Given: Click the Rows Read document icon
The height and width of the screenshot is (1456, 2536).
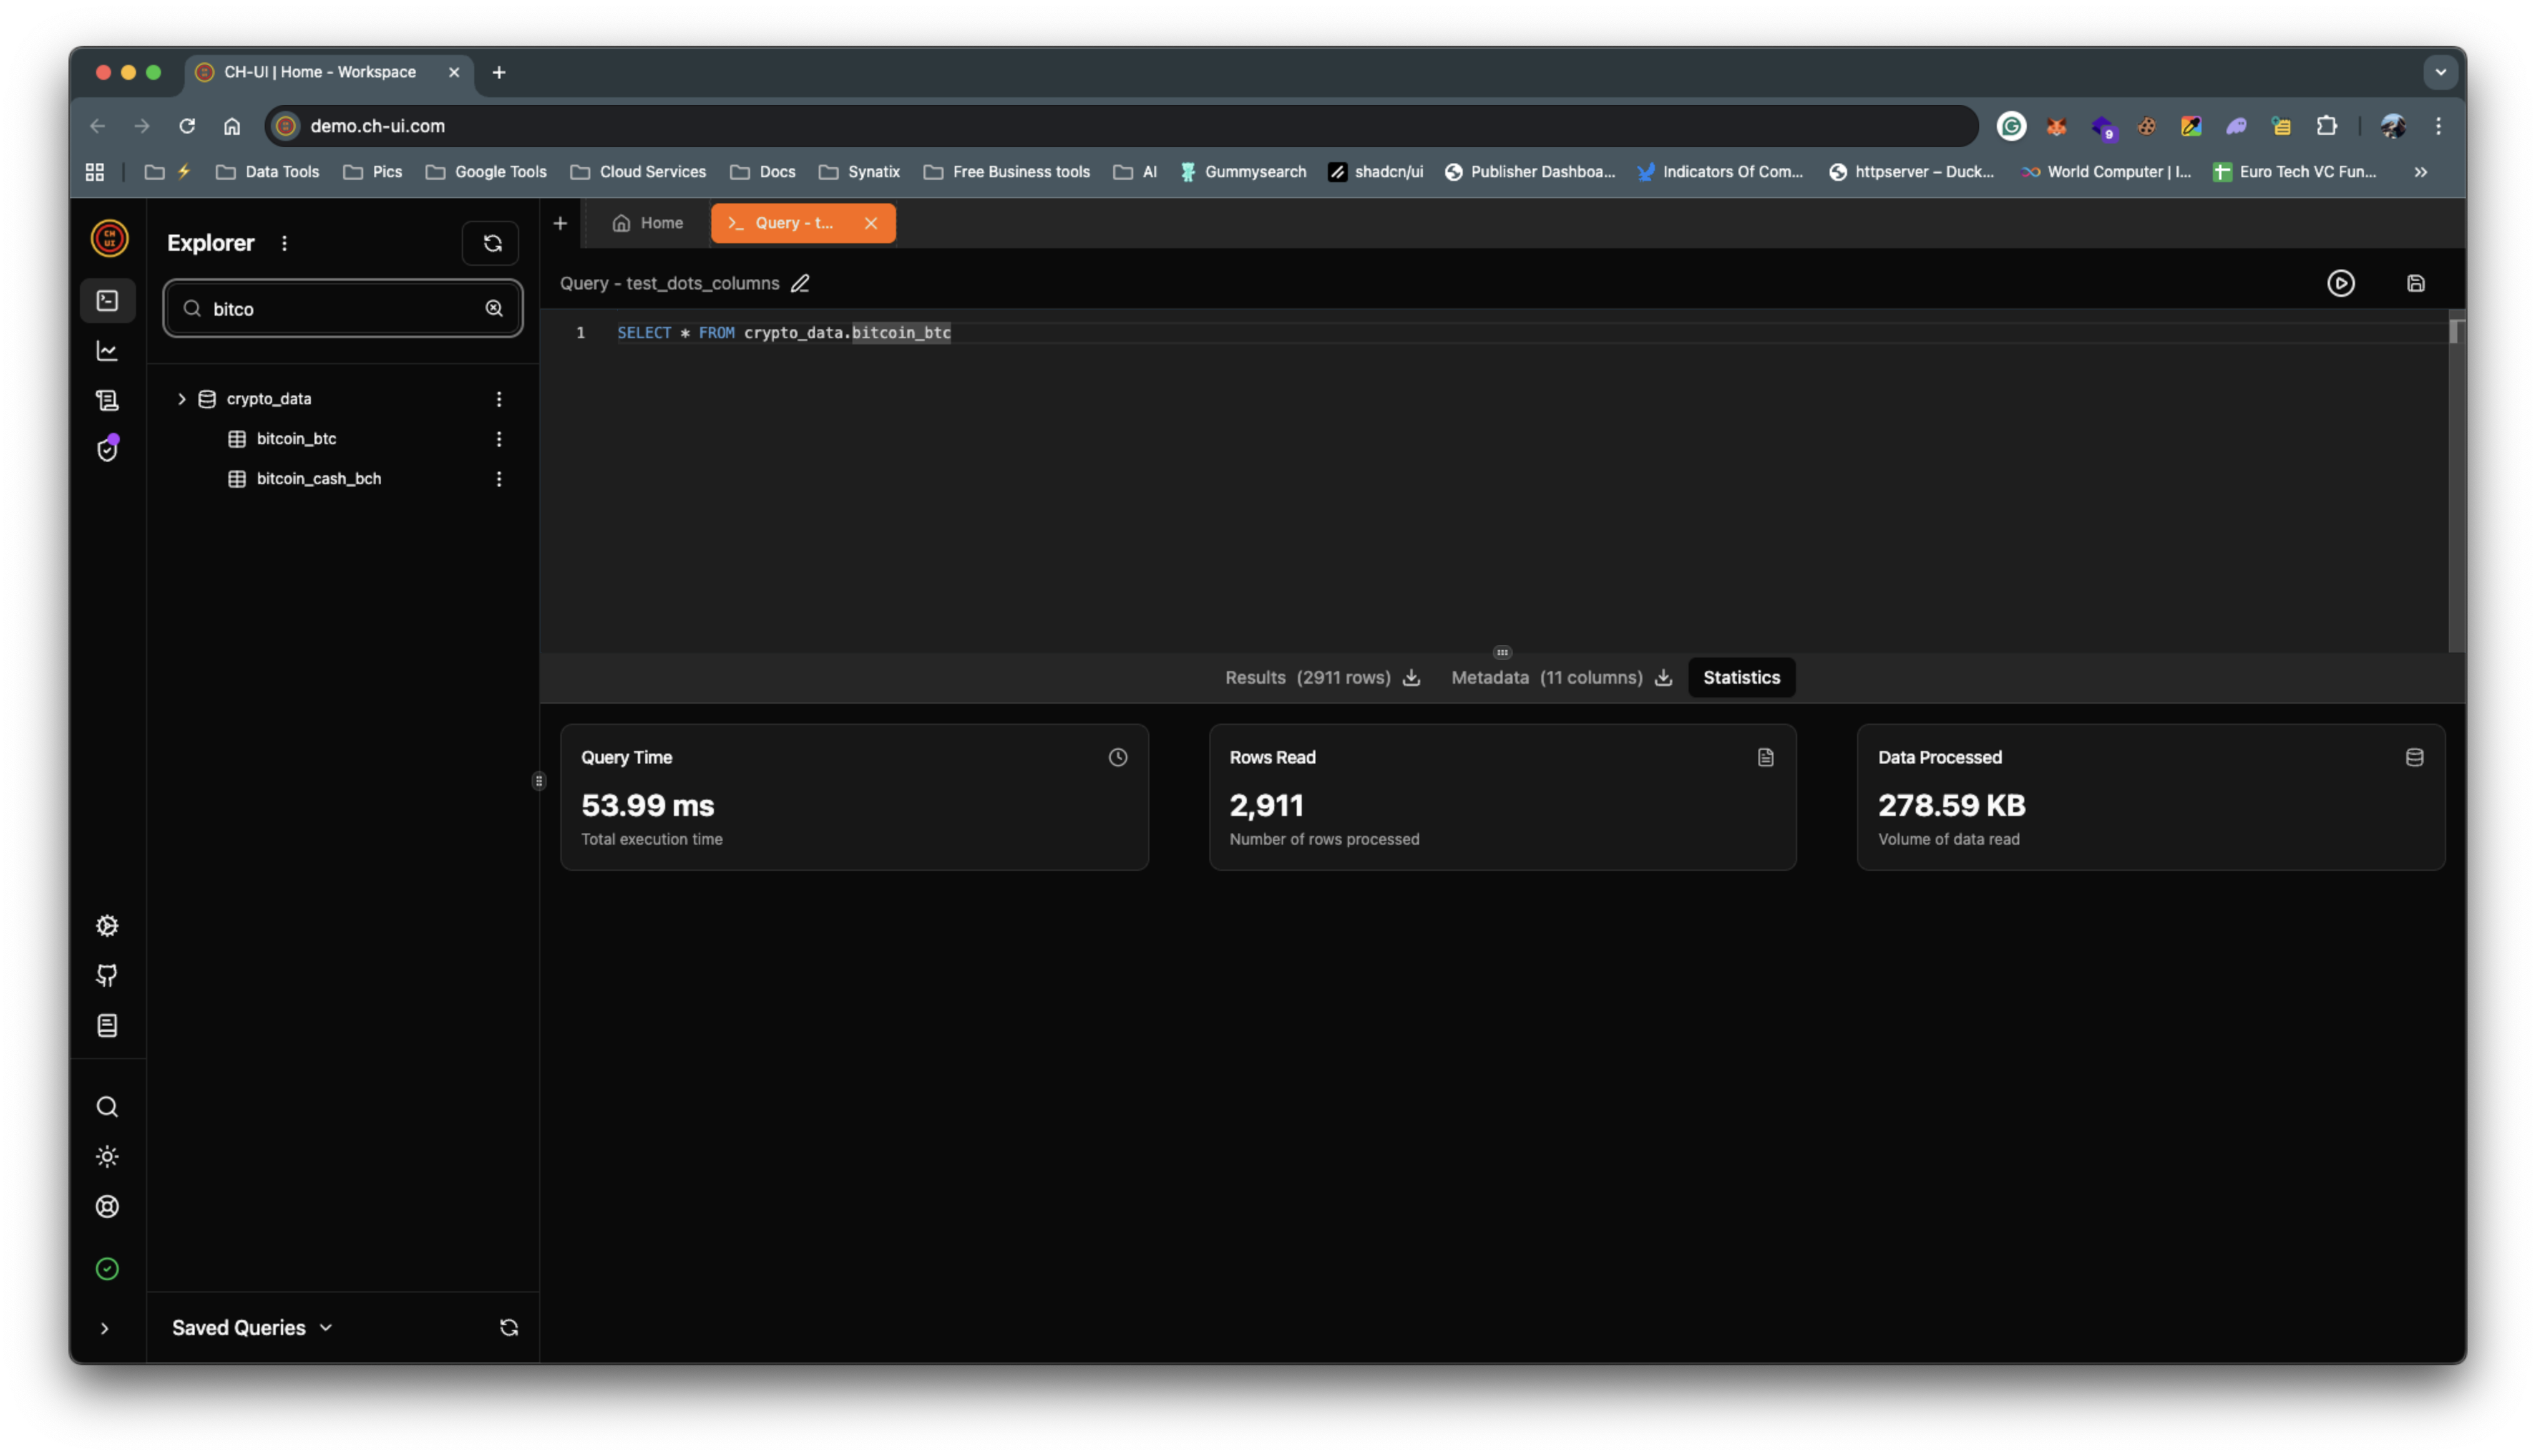Looking at the screenshot, I should [1766, 757].
